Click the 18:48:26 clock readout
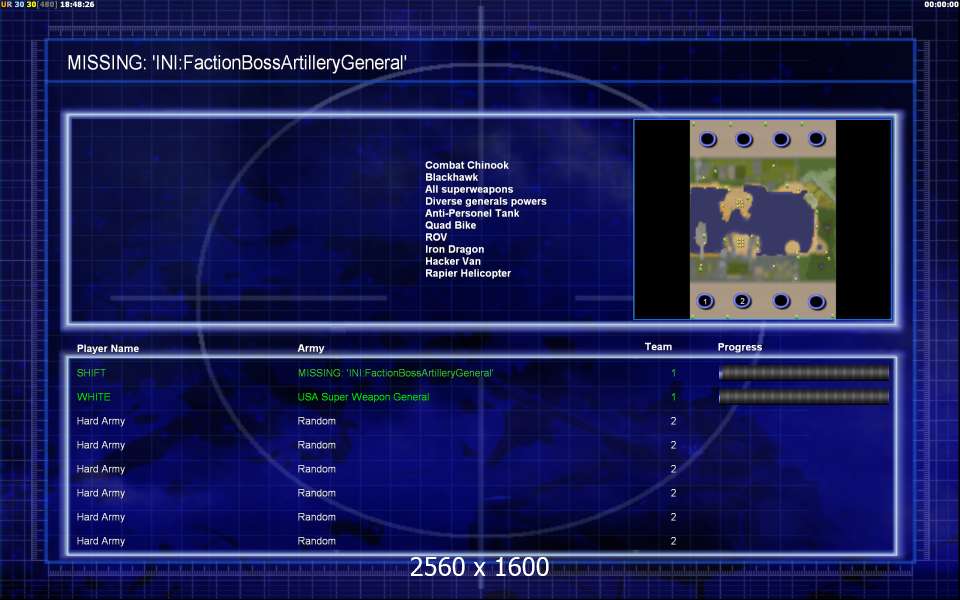 coord(77,4)
